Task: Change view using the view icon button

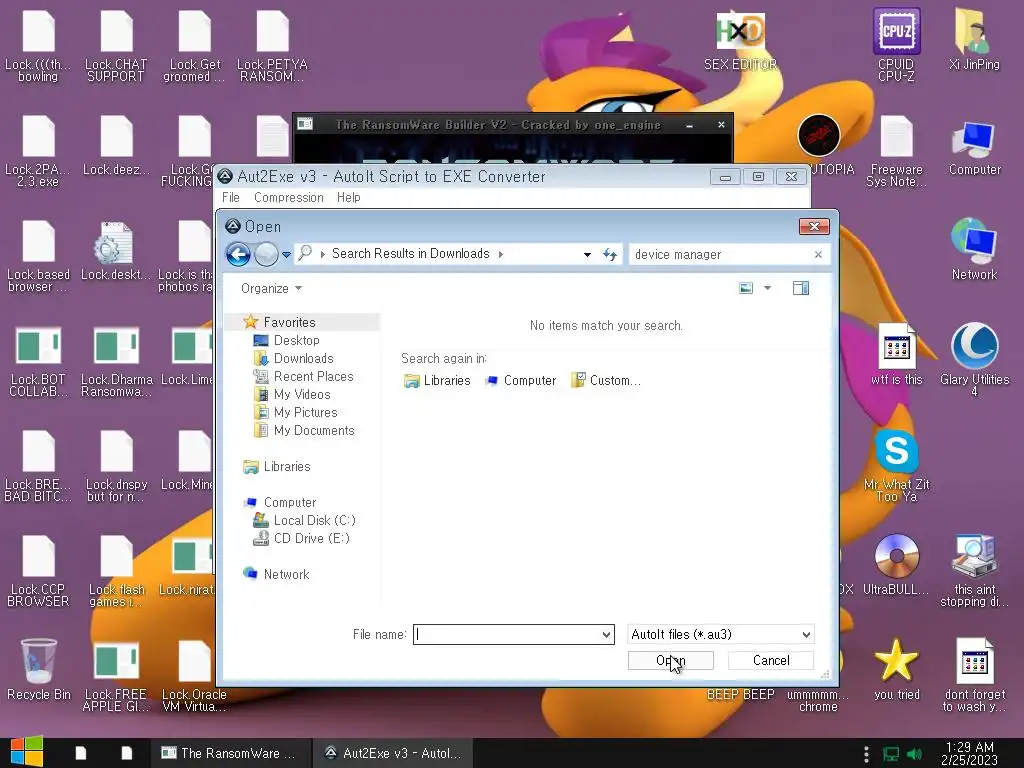Action: click(746, 288)
